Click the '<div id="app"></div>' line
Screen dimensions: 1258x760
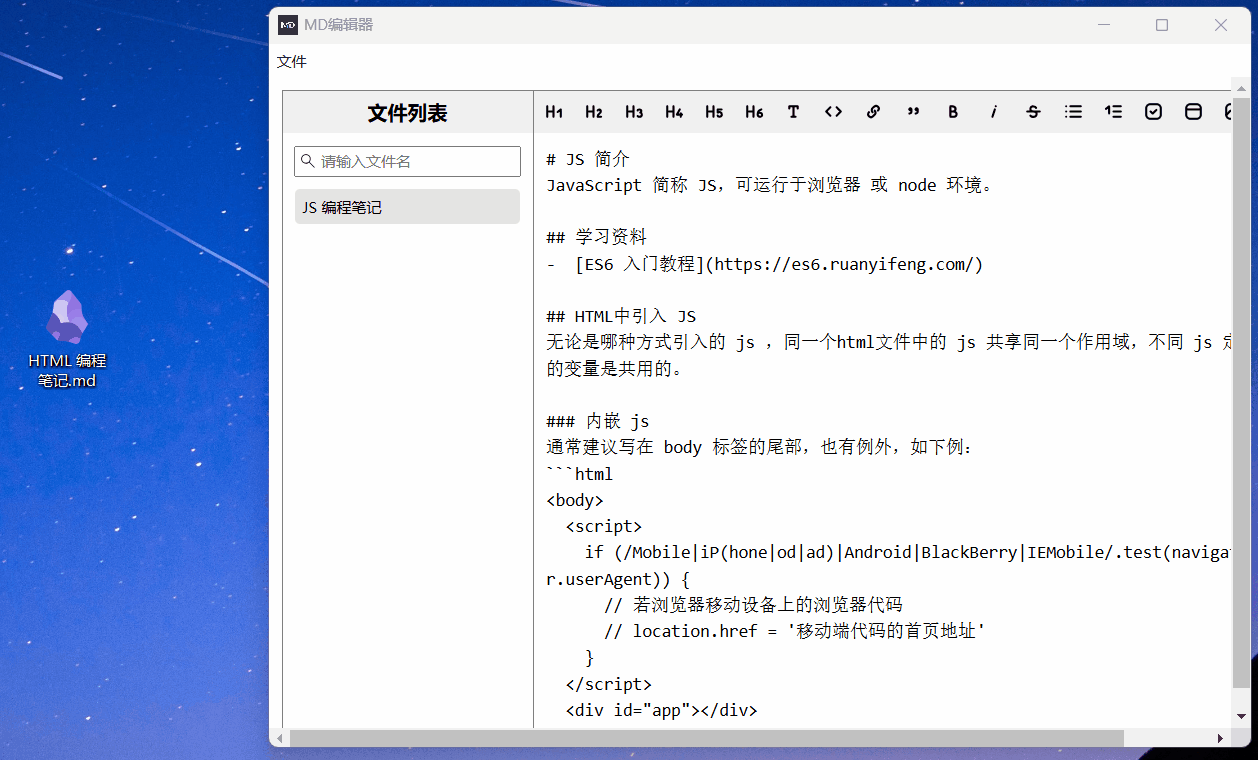(661, 710)
